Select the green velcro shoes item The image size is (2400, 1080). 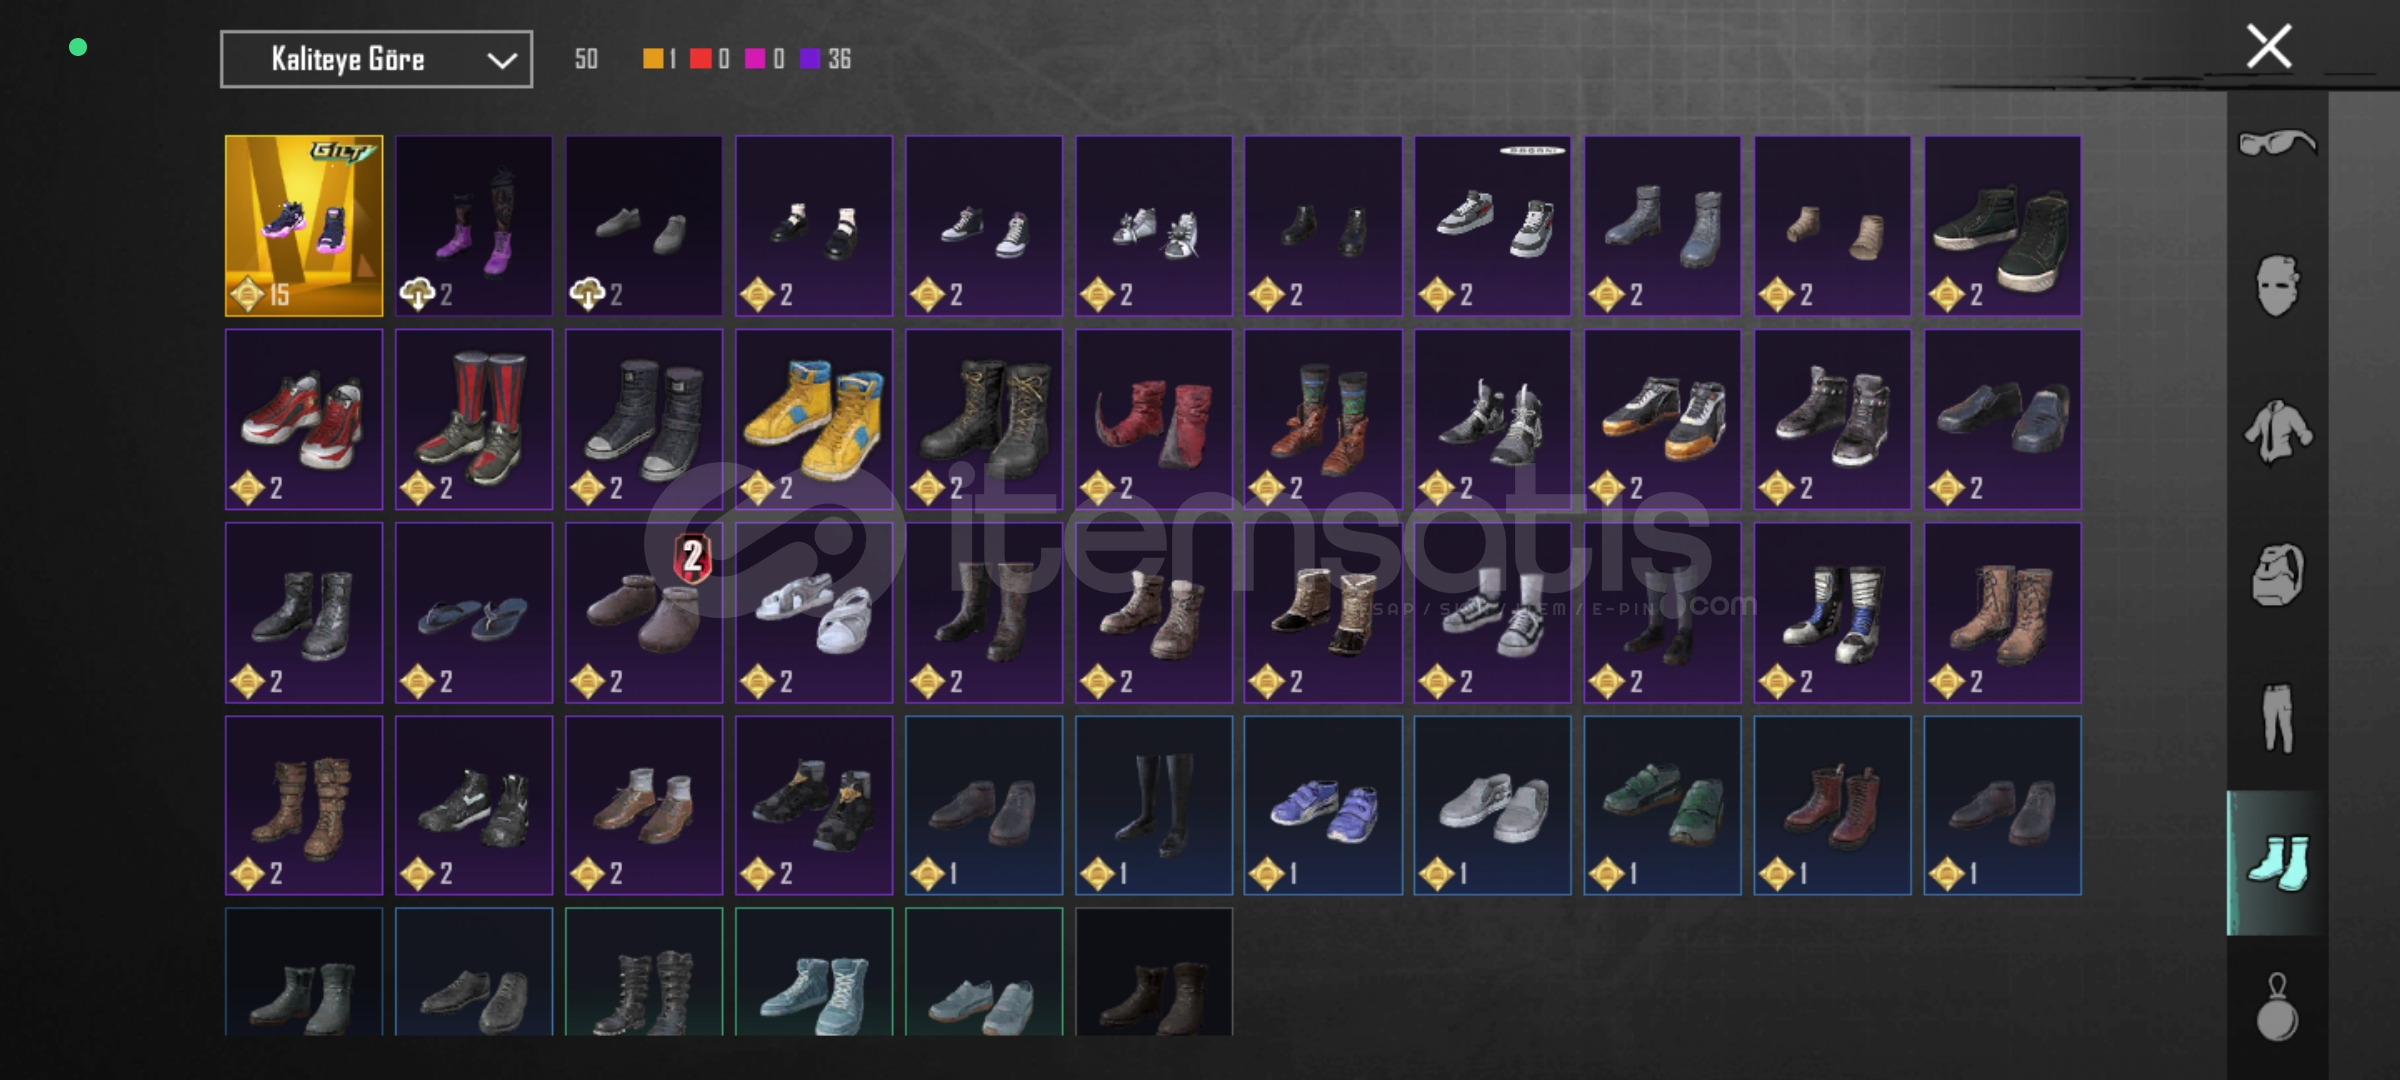click(x=1663, y=805)
